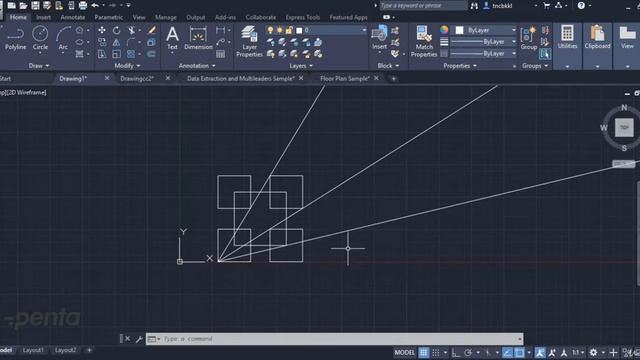Click Match Properties tool
Image resolution: width=640 pixels, height=360 pixels.
424,41
